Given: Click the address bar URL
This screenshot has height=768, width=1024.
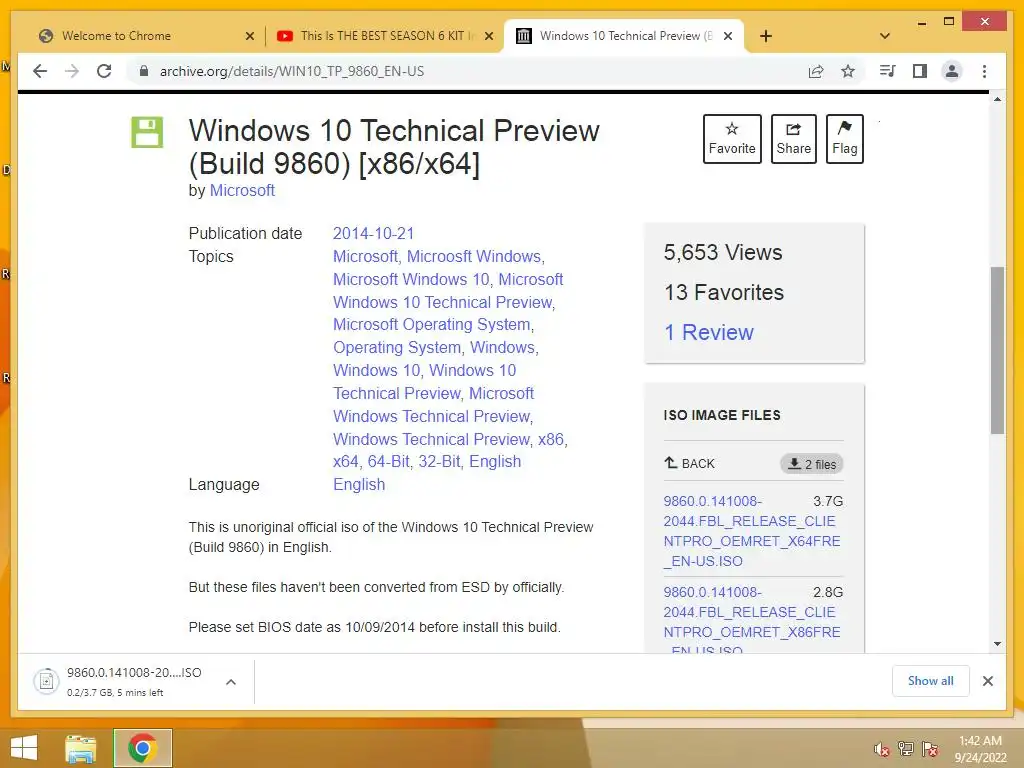Looking at the screenshot, I should [292, 71].
